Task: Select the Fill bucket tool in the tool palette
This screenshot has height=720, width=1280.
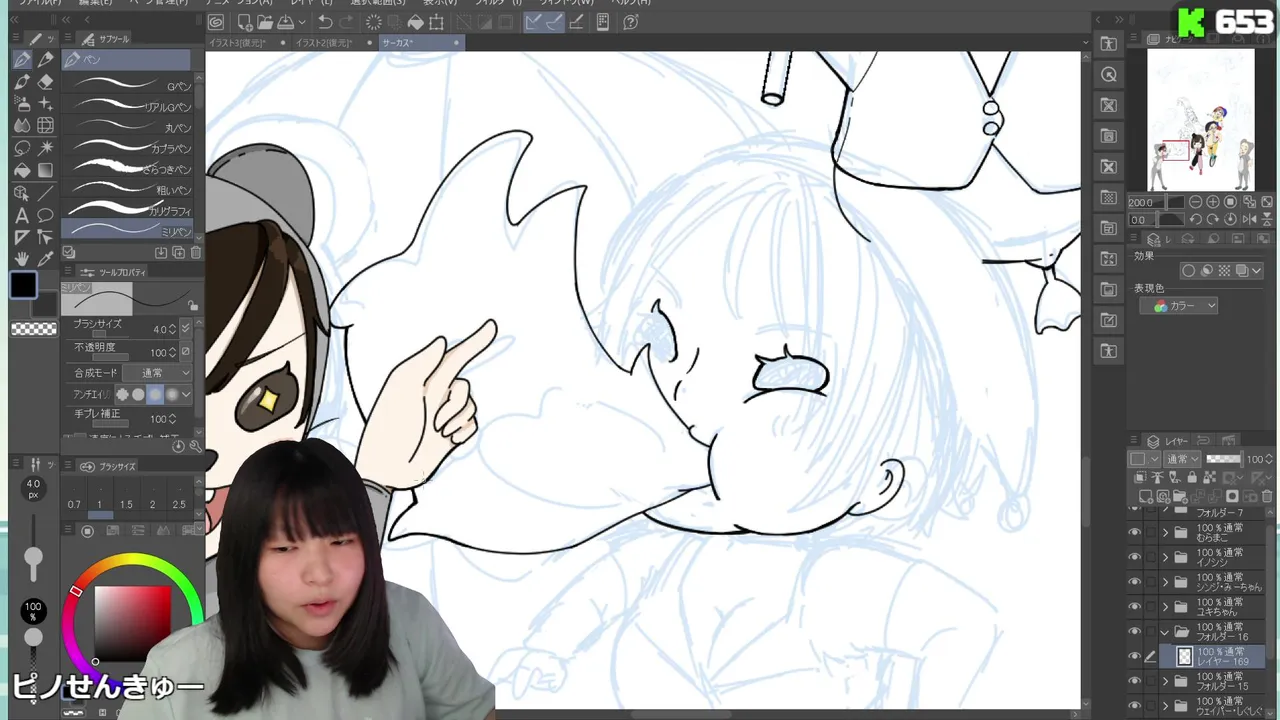Action: [22, 170]
